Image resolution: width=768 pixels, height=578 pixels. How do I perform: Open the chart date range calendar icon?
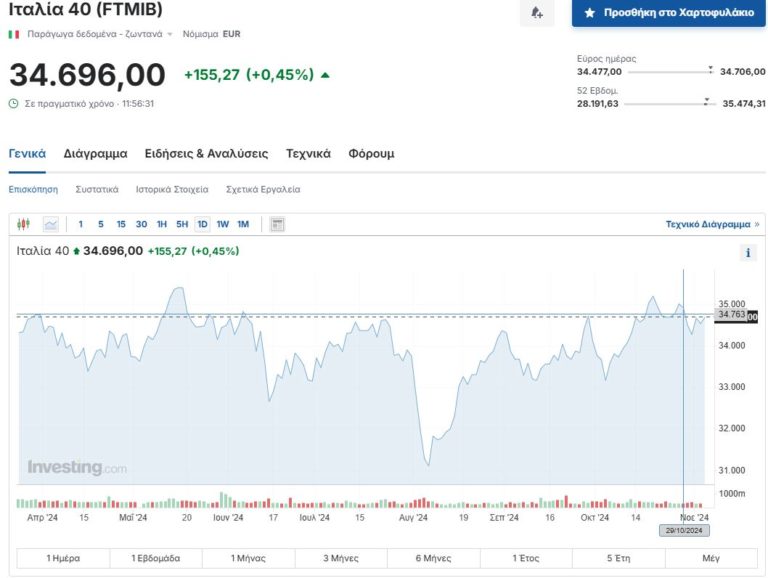277,224
